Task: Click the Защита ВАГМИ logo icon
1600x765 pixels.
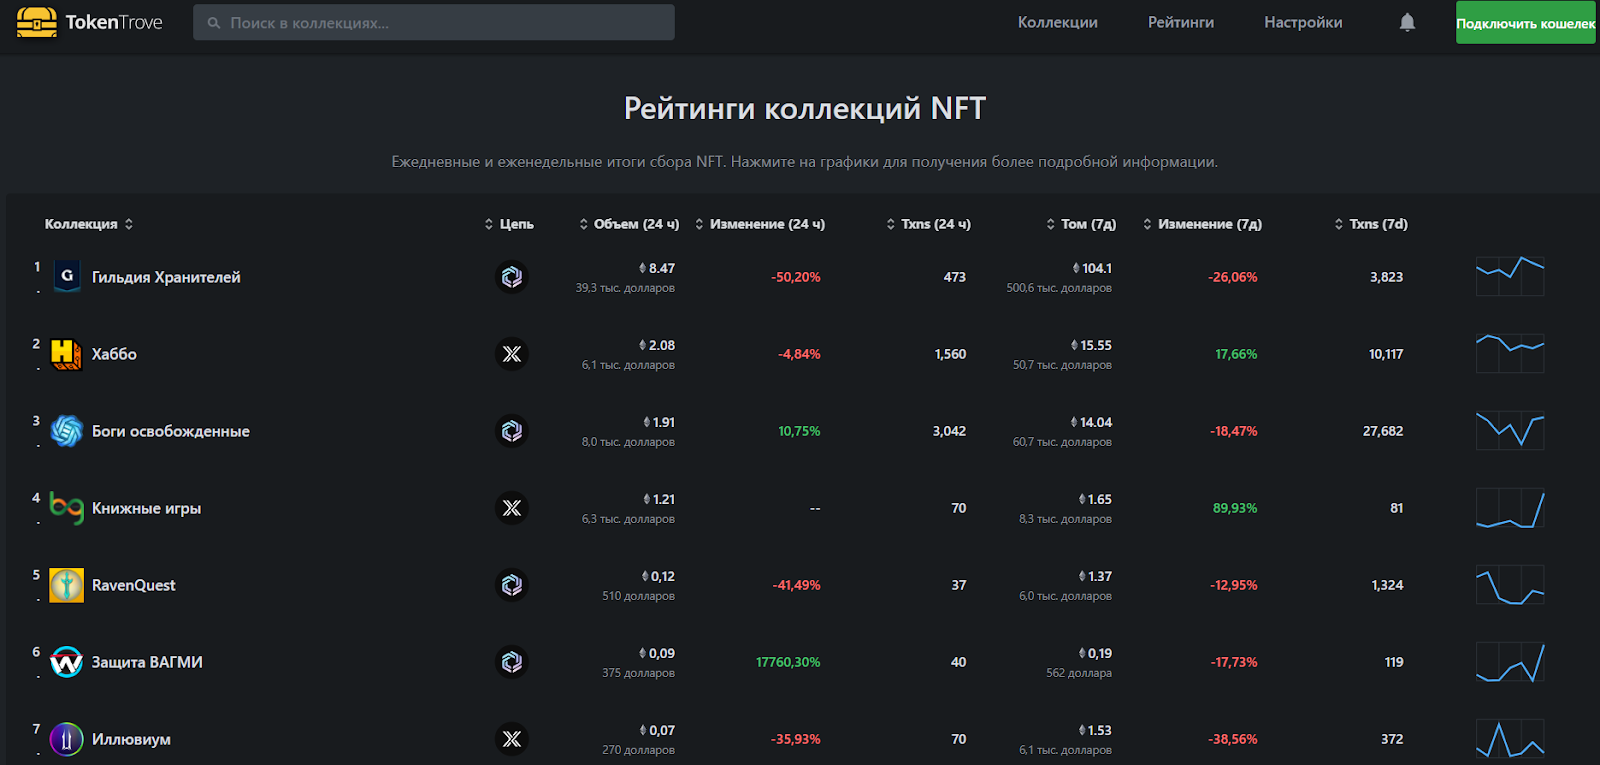Action: coord(67,662)
